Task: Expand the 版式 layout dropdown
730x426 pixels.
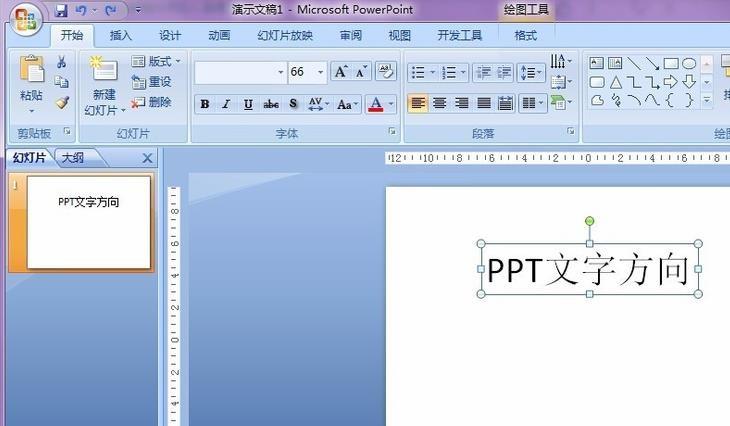Action: pos(156,62)
